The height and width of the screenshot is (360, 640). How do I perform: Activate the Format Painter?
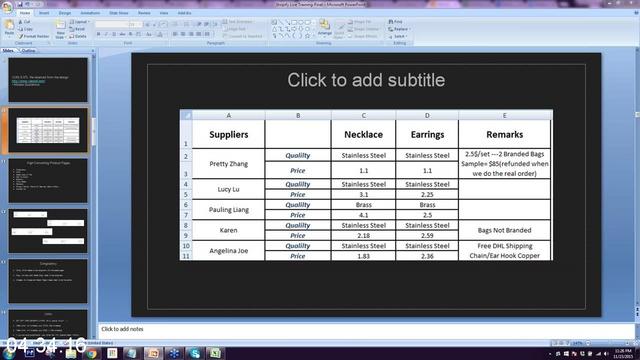point(33,36)
